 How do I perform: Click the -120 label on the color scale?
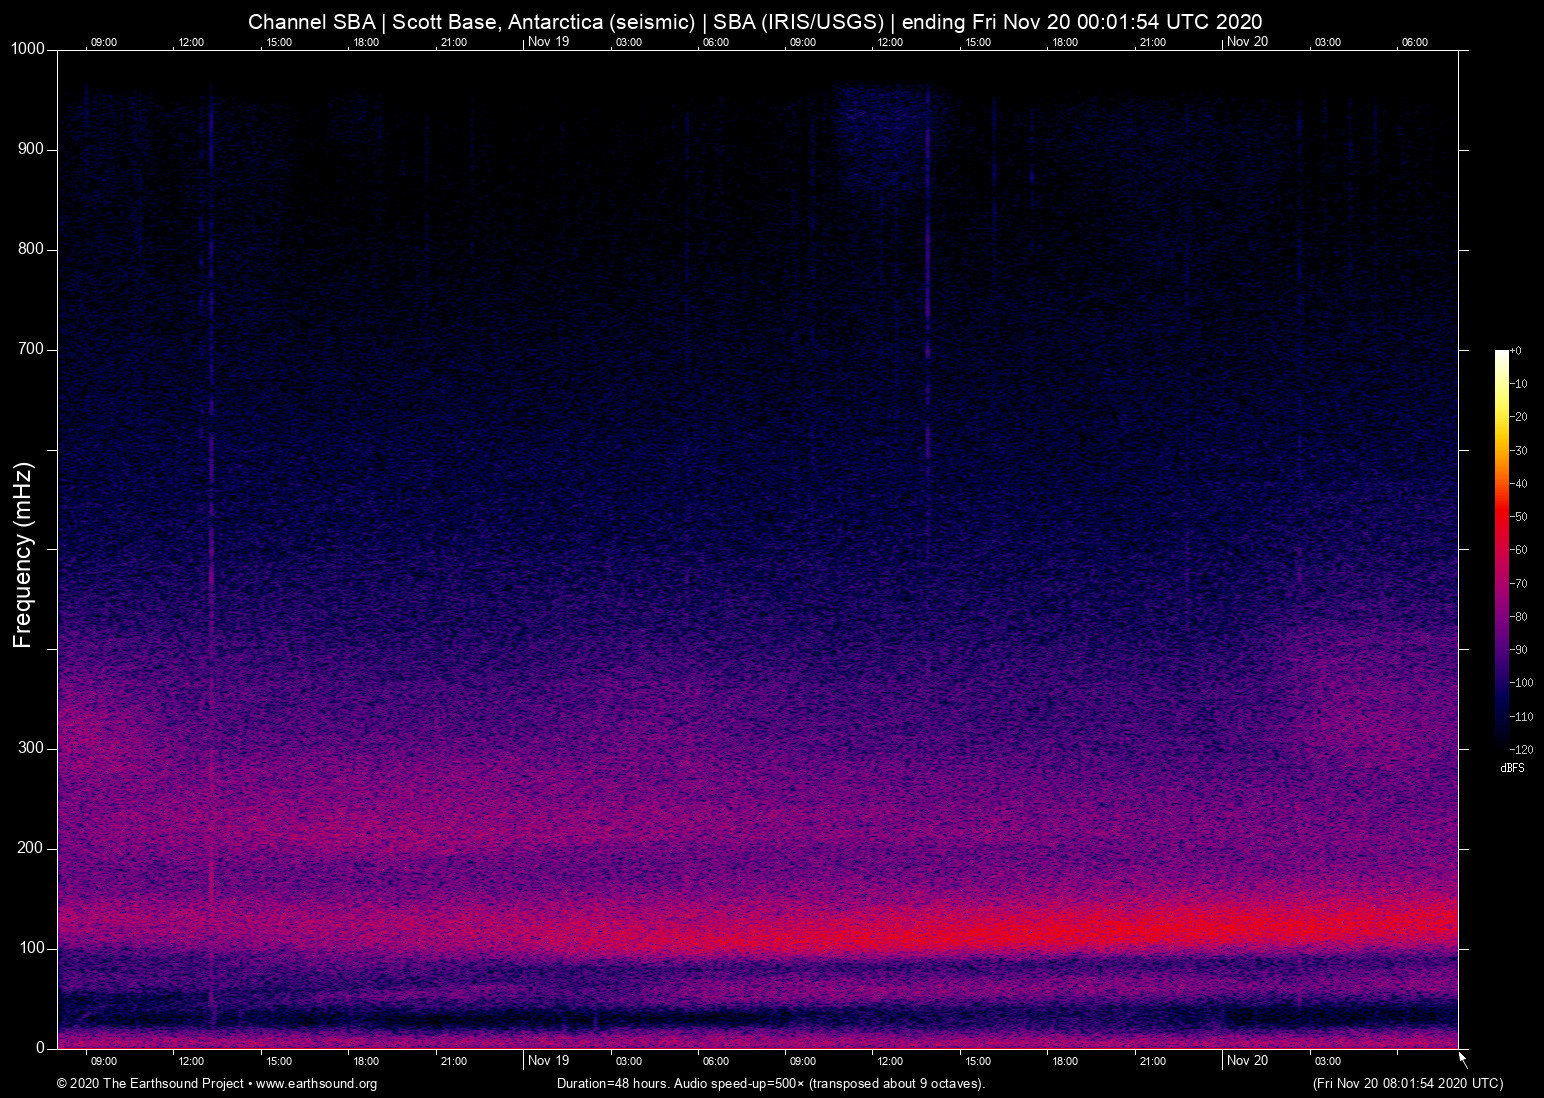[1521, 750]
